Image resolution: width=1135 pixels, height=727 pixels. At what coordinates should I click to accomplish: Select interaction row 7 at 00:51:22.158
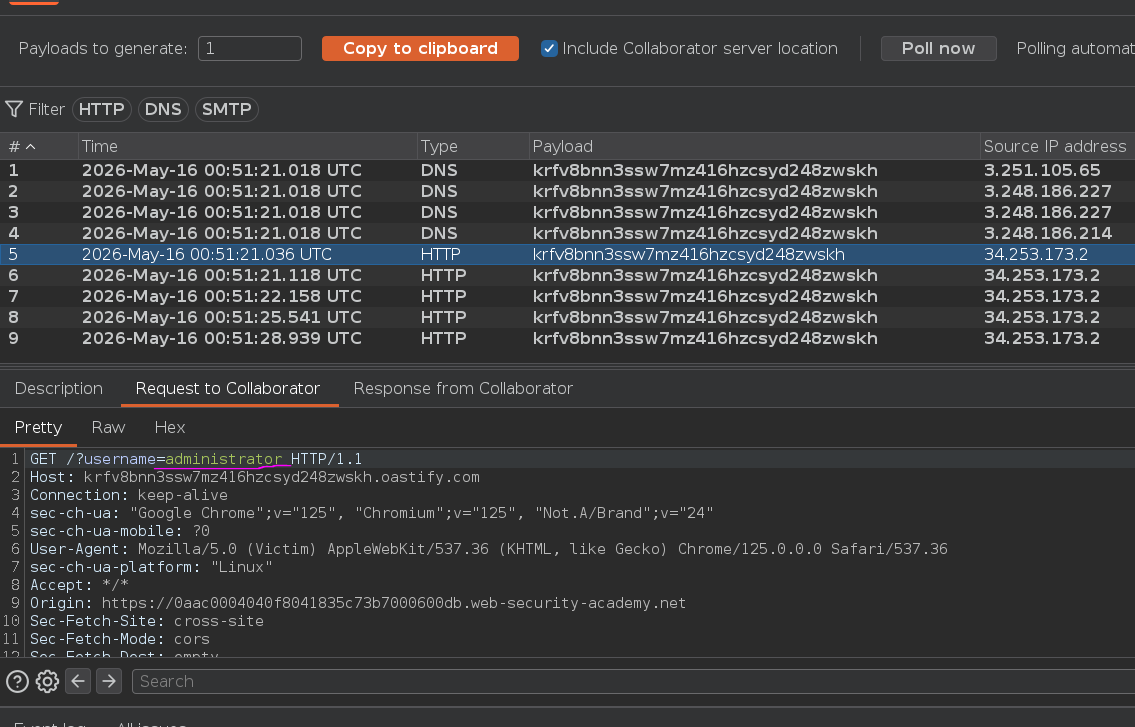tap(568, 296)
